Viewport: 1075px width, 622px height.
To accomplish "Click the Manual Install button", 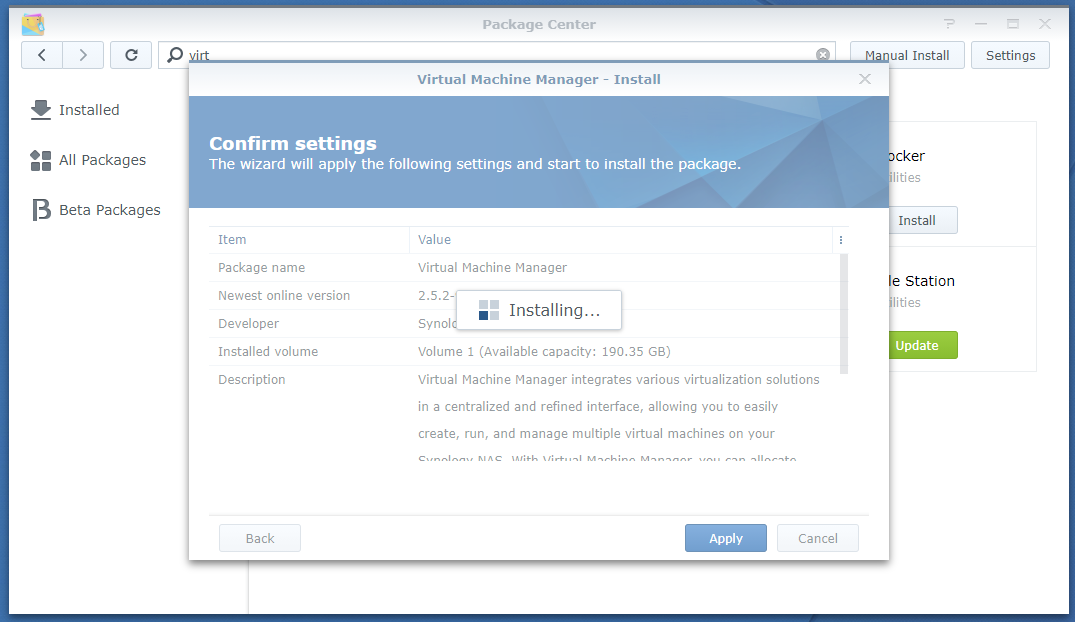I will tap(907, 55).
